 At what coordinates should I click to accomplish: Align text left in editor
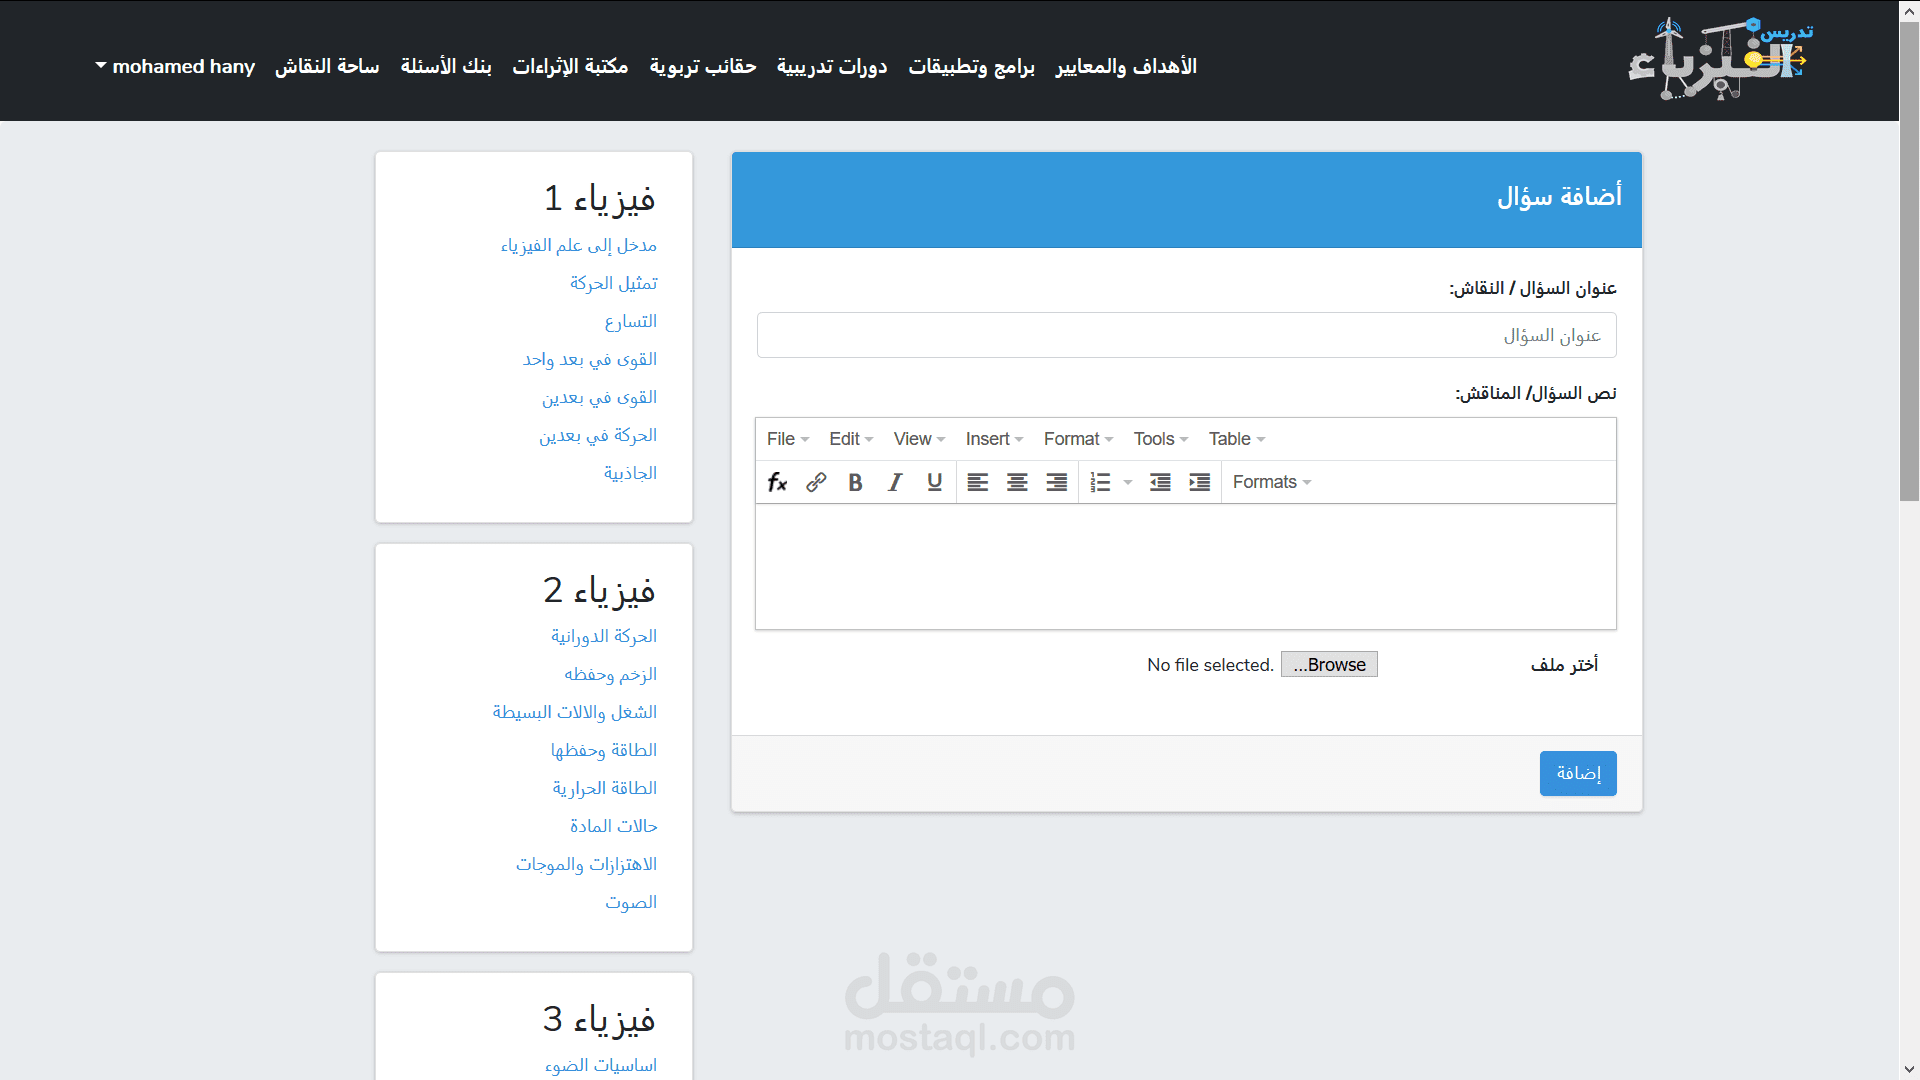(x=978, y=482)
